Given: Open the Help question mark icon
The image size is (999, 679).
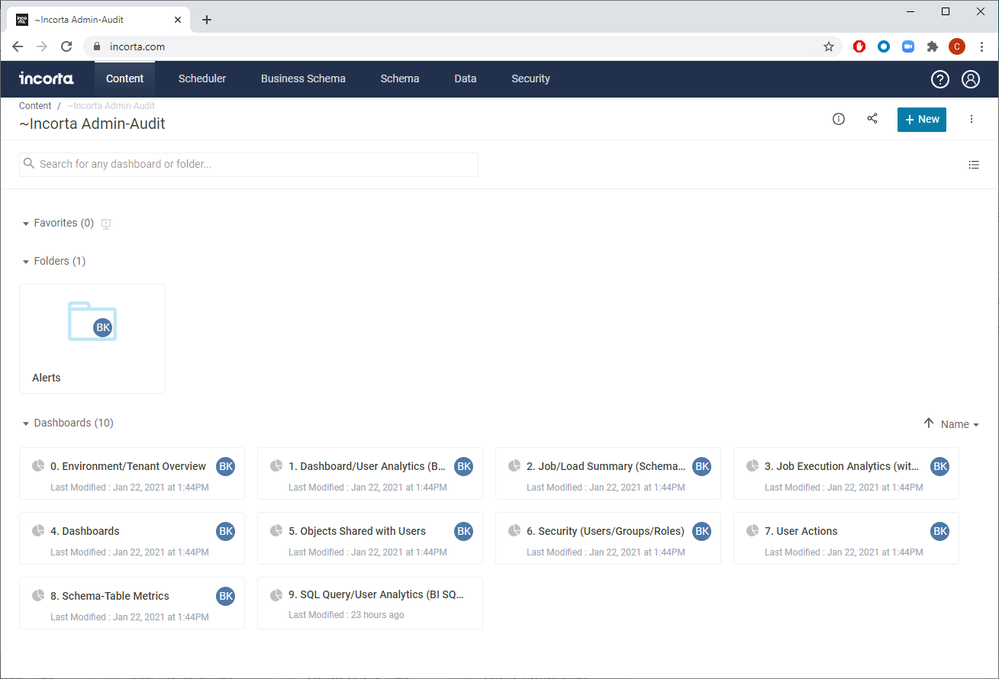Looking at the screenshot, I should point(940,79).
